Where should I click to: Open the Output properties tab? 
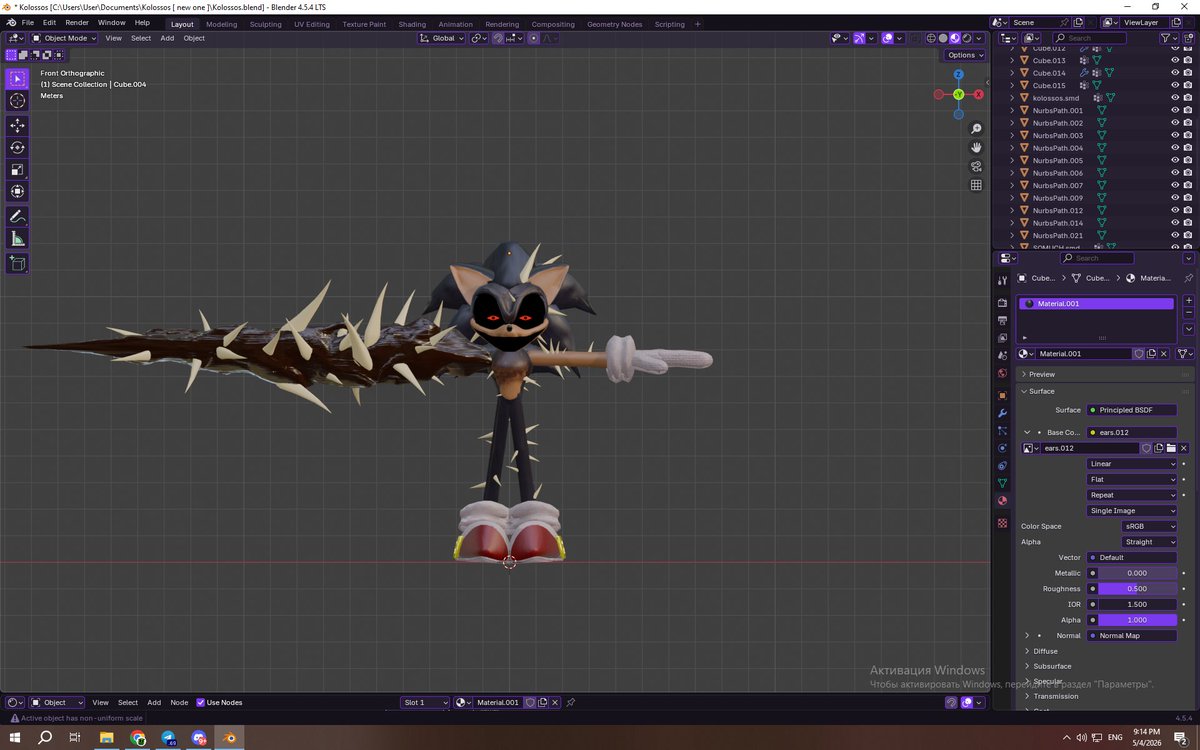pos(1002,320)
